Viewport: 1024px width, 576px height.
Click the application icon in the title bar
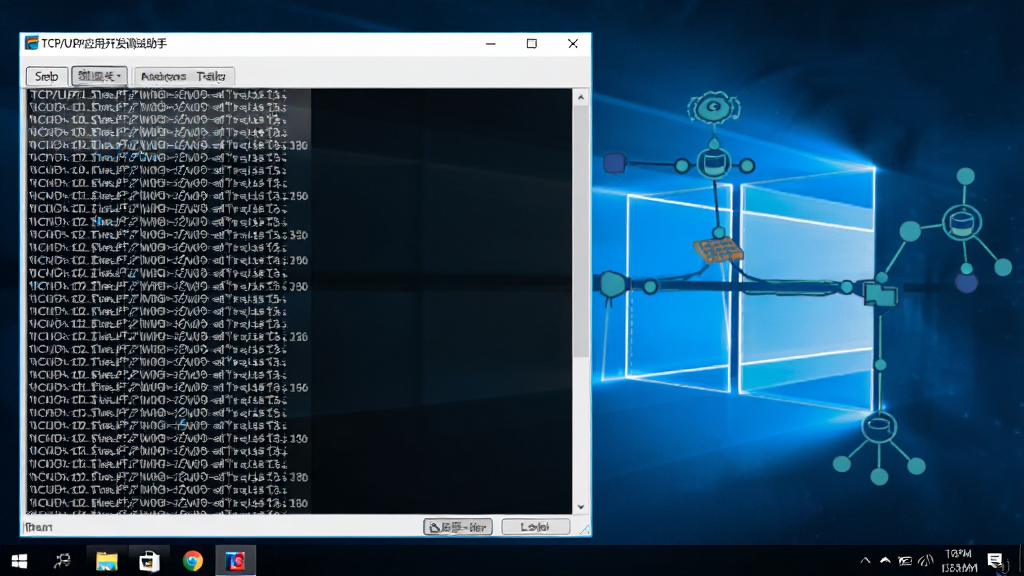[31, 43]
